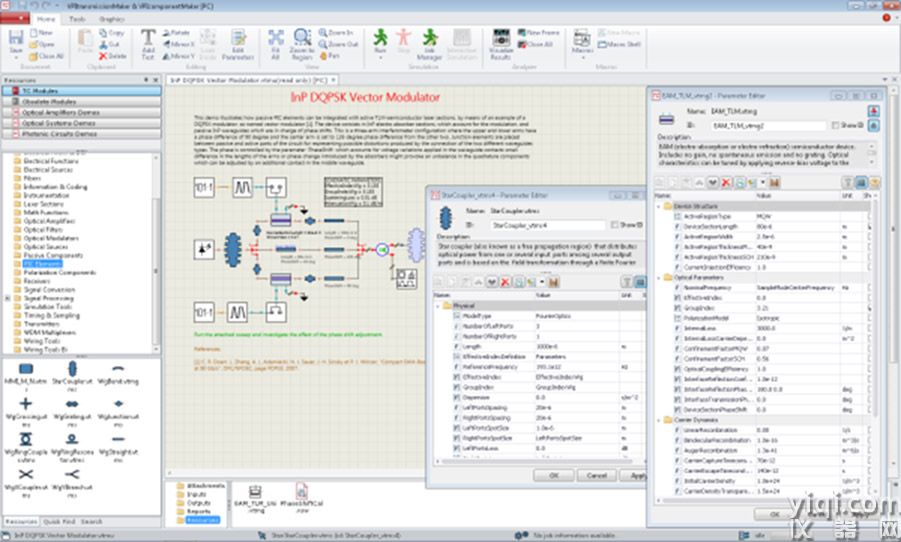This screenshot has width=901, height=542.
Task: Click the Paste icon in Clipboard group
Action: tap(85, 39)
